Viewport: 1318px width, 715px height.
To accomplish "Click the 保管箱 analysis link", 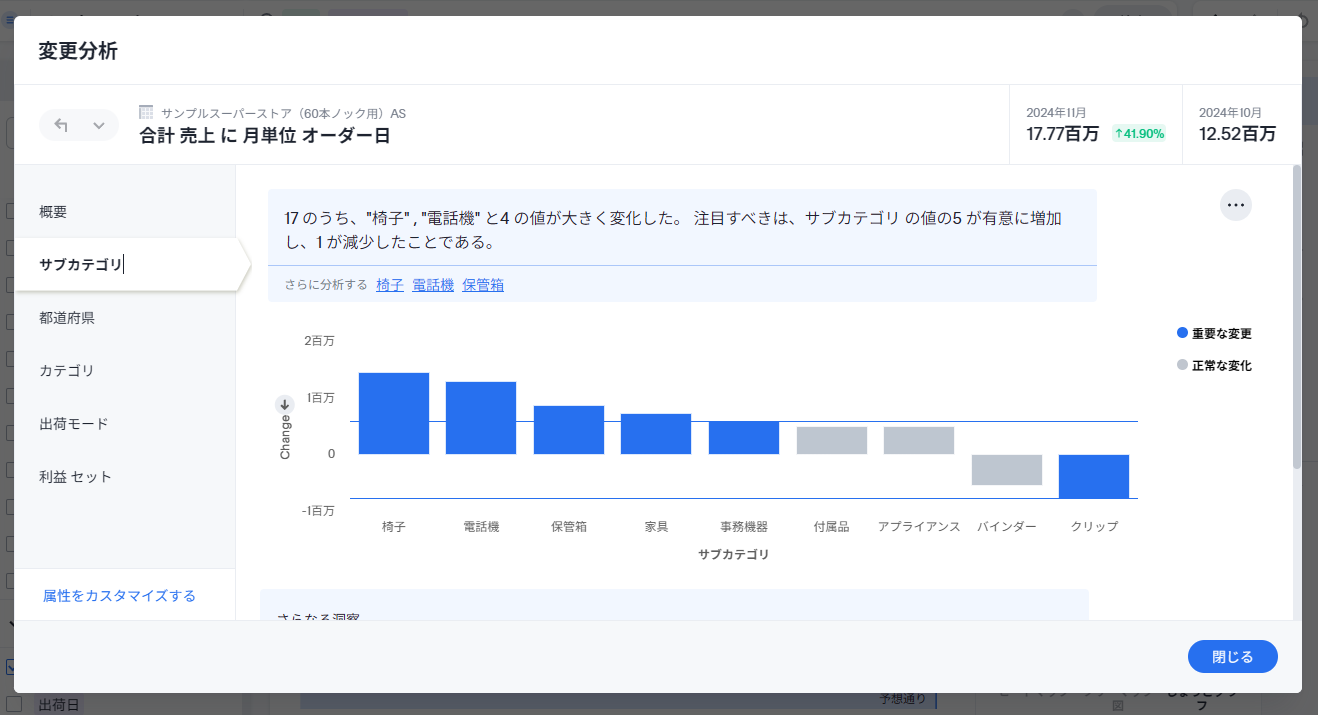I will [483, 285].
